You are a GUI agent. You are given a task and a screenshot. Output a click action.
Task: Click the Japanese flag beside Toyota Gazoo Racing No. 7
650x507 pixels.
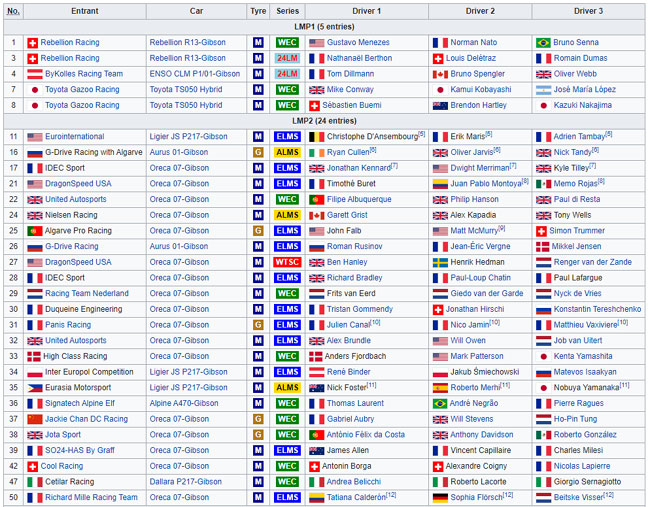tap(35, 90)
